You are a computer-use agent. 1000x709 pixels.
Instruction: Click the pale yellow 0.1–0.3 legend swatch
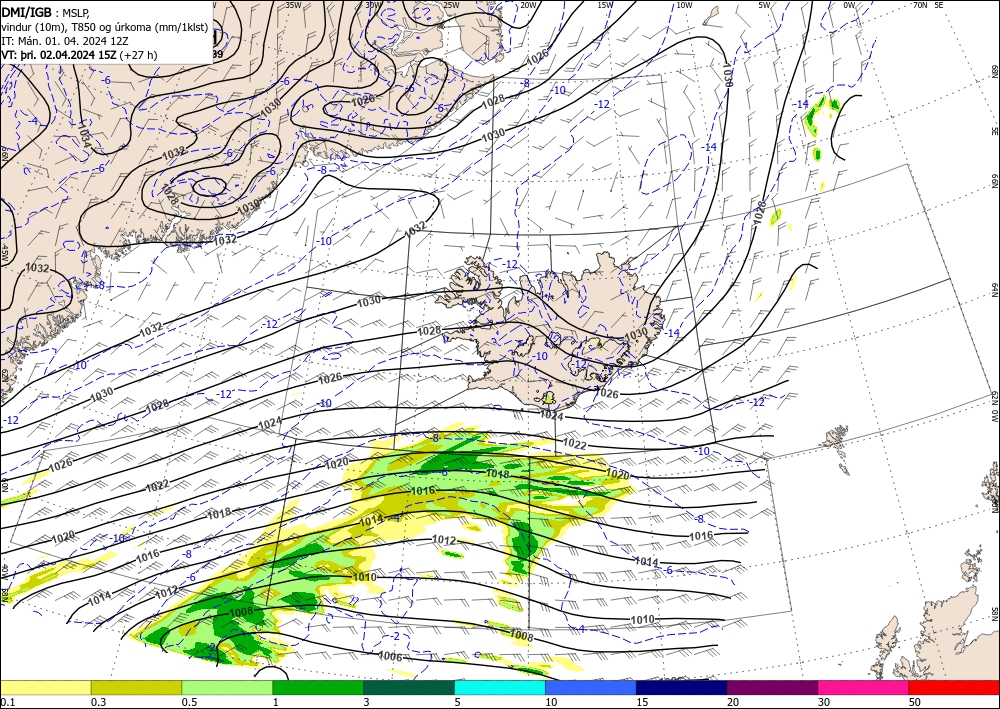point(45,687)
